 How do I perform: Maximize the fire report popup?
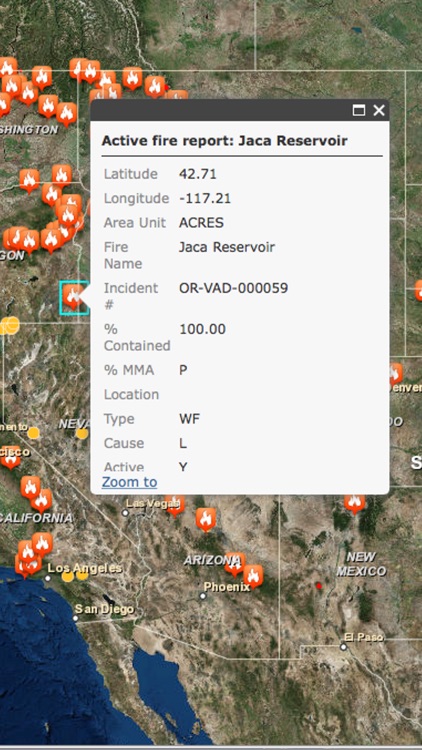point(358,110)
